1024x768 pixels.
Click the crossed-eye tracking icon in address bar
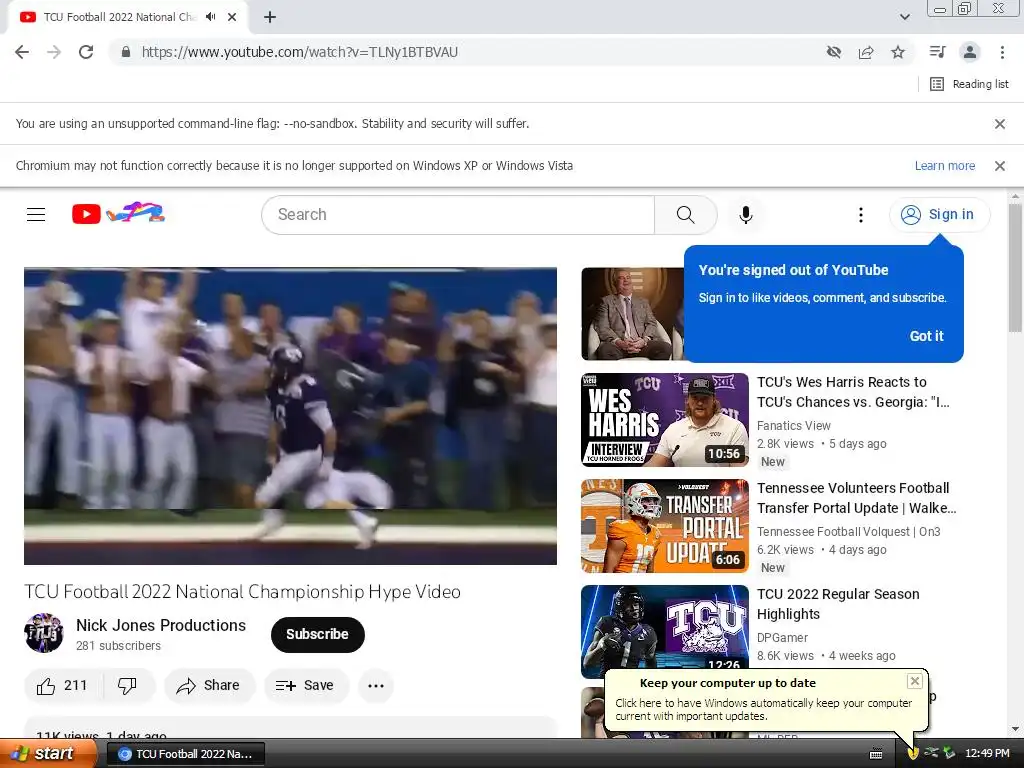click(833, 52)
